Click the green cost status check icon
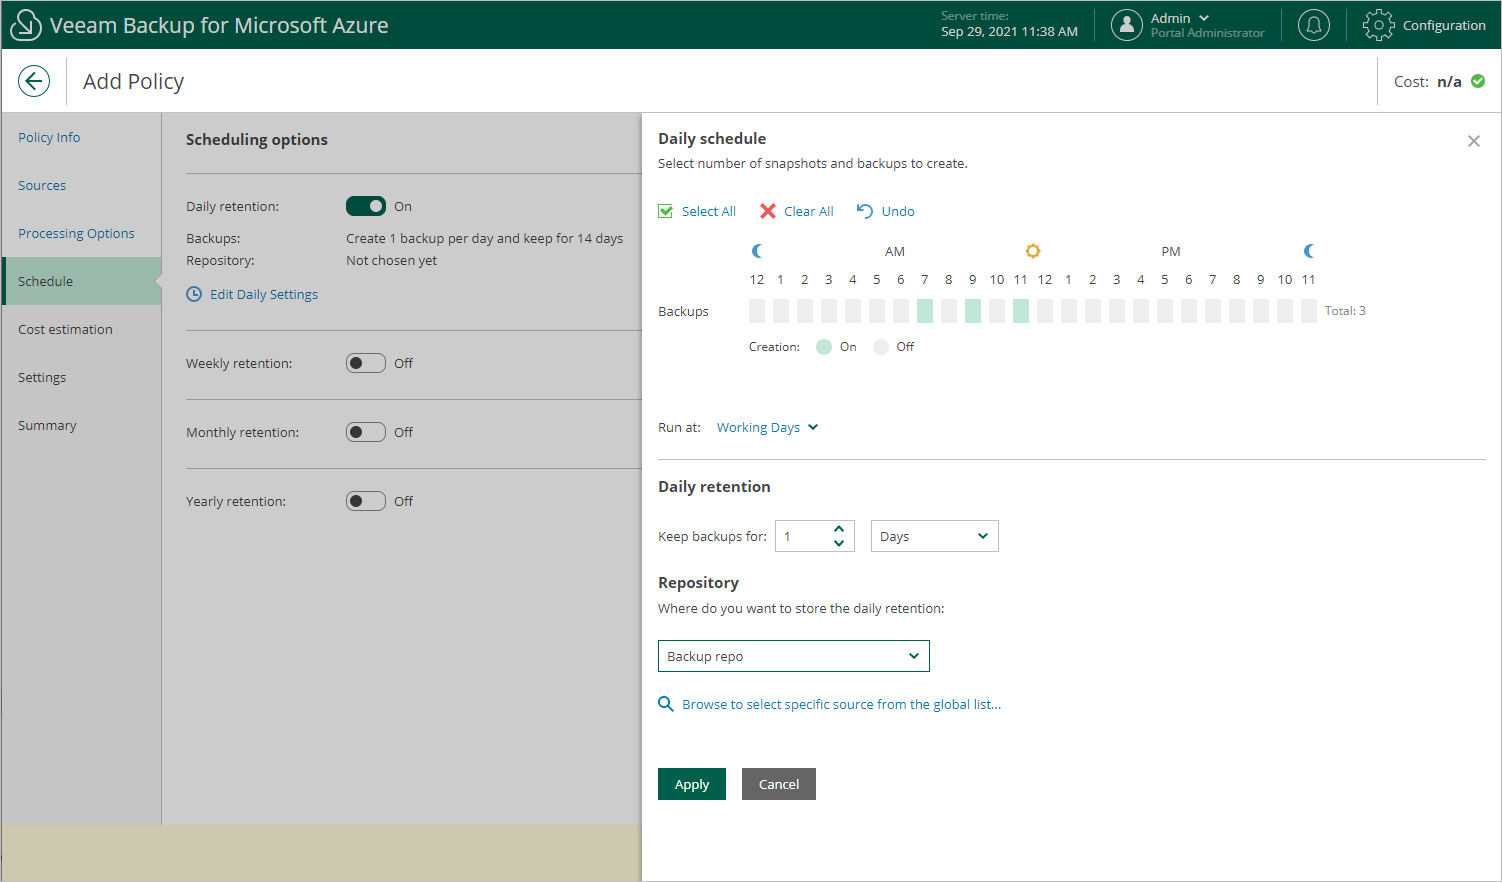Viewport: 1502px width, 882px height. coord(1478,81)
